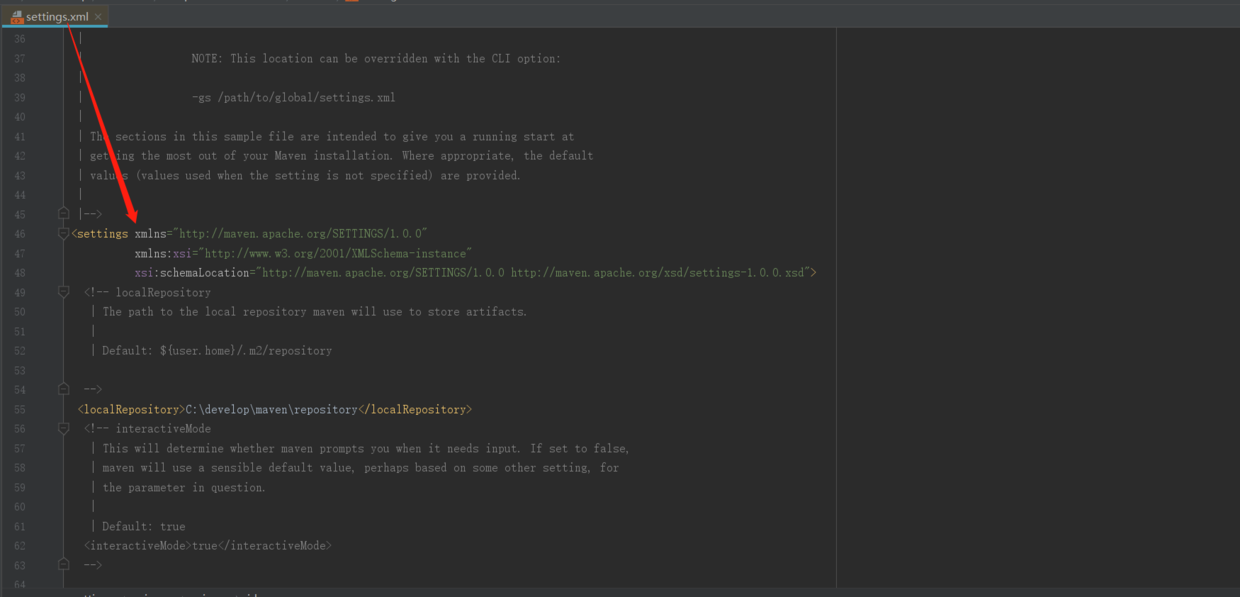Select the settings.xml editor tab
This screenshot has height=597, width=1240.
click(55, 17)
